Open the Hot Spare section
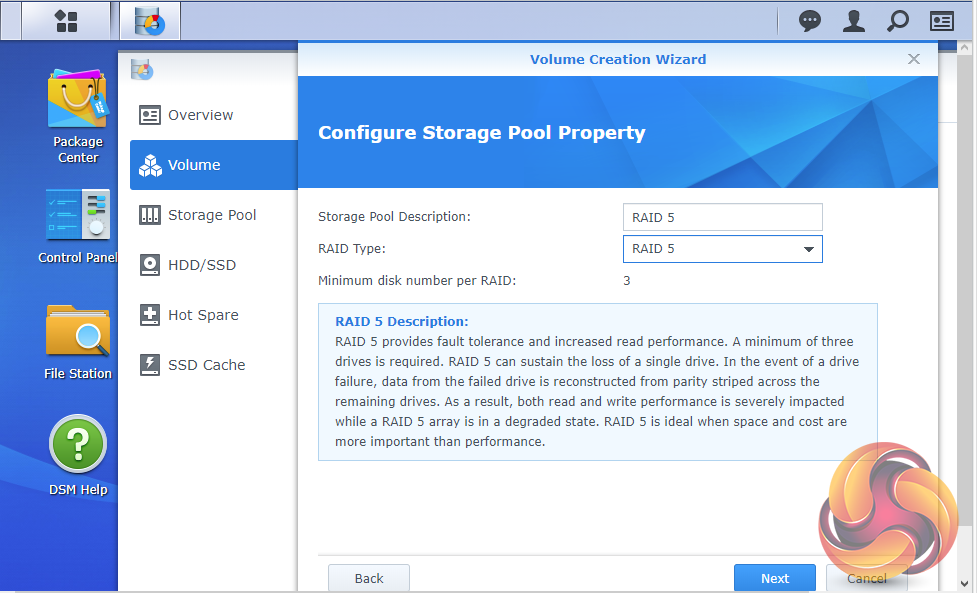Screen dimensions: 977x593 coord(203,315)
